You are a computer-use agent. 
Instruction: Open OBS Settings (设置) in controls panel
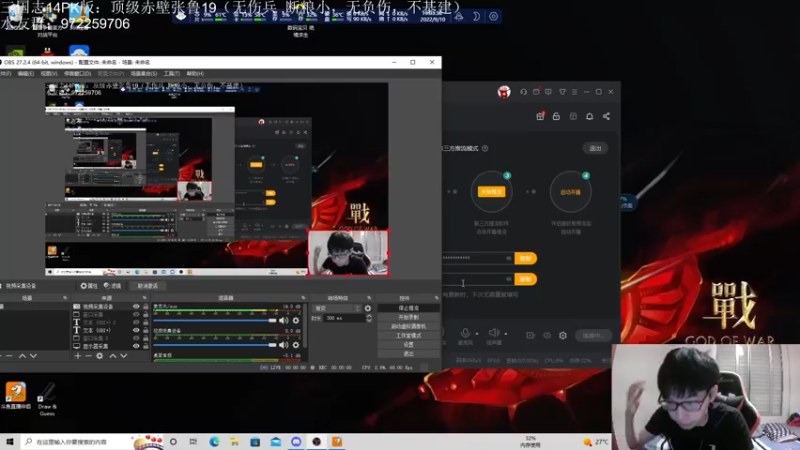click(408, 344)
